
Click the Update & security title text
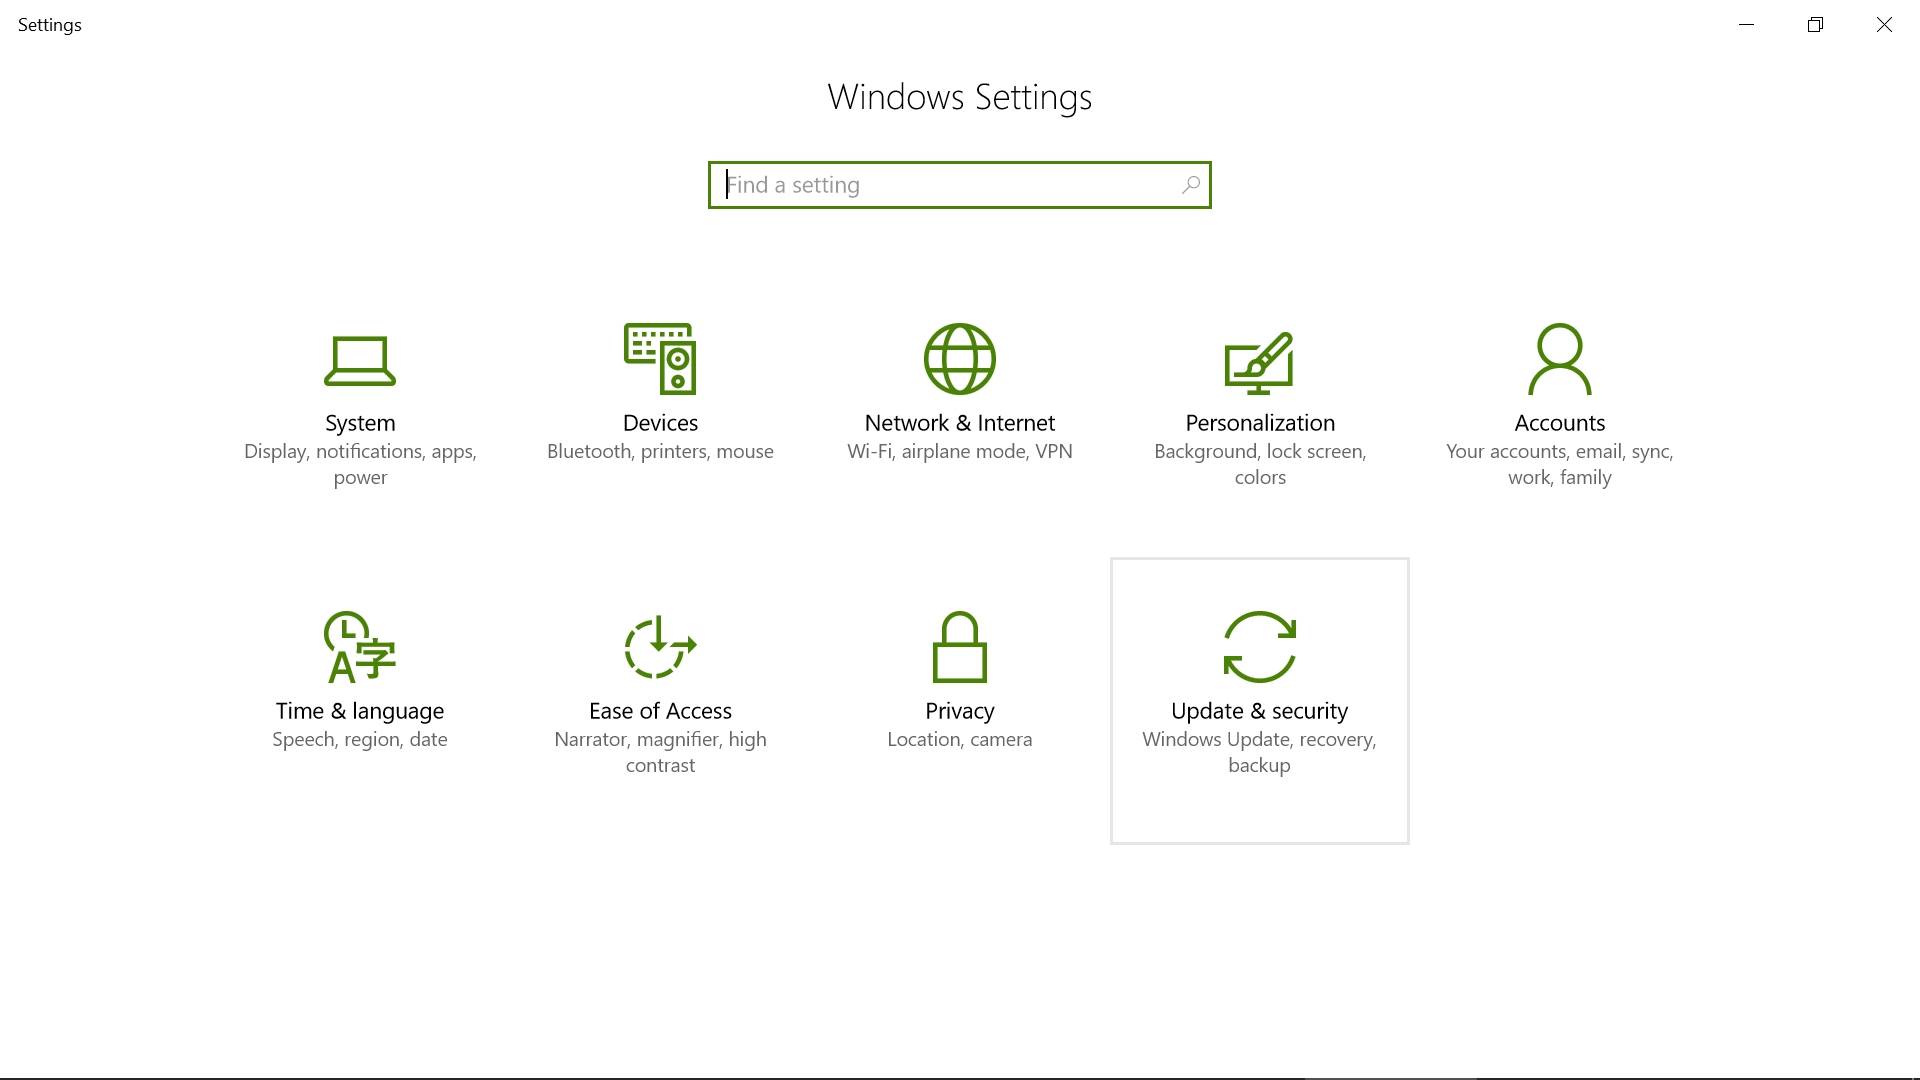tap(1259, 711)
